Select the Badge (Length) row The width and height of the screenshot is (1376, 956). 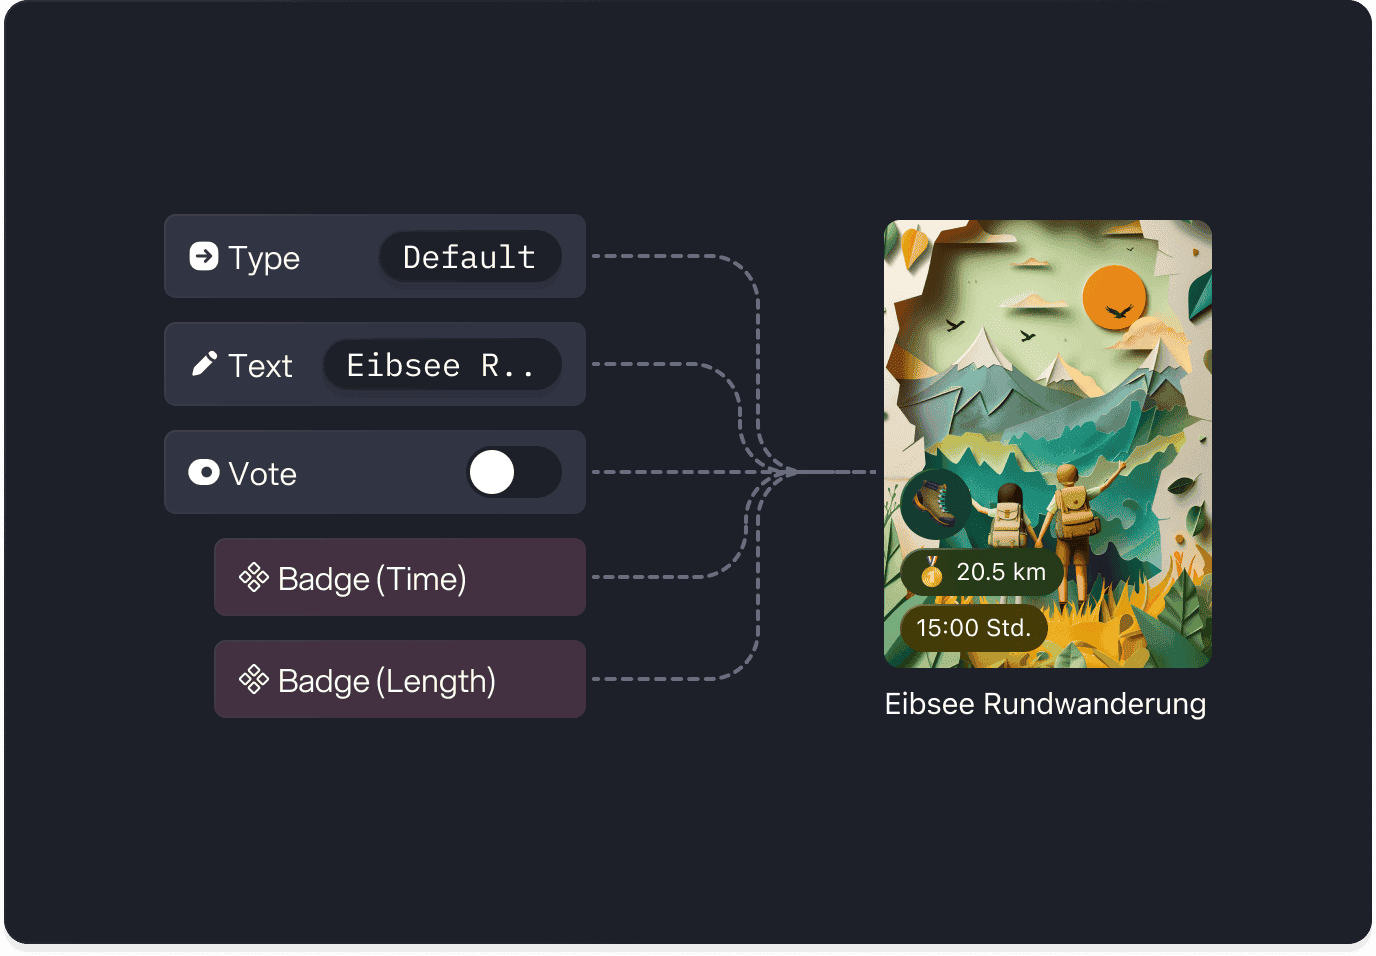400,679
